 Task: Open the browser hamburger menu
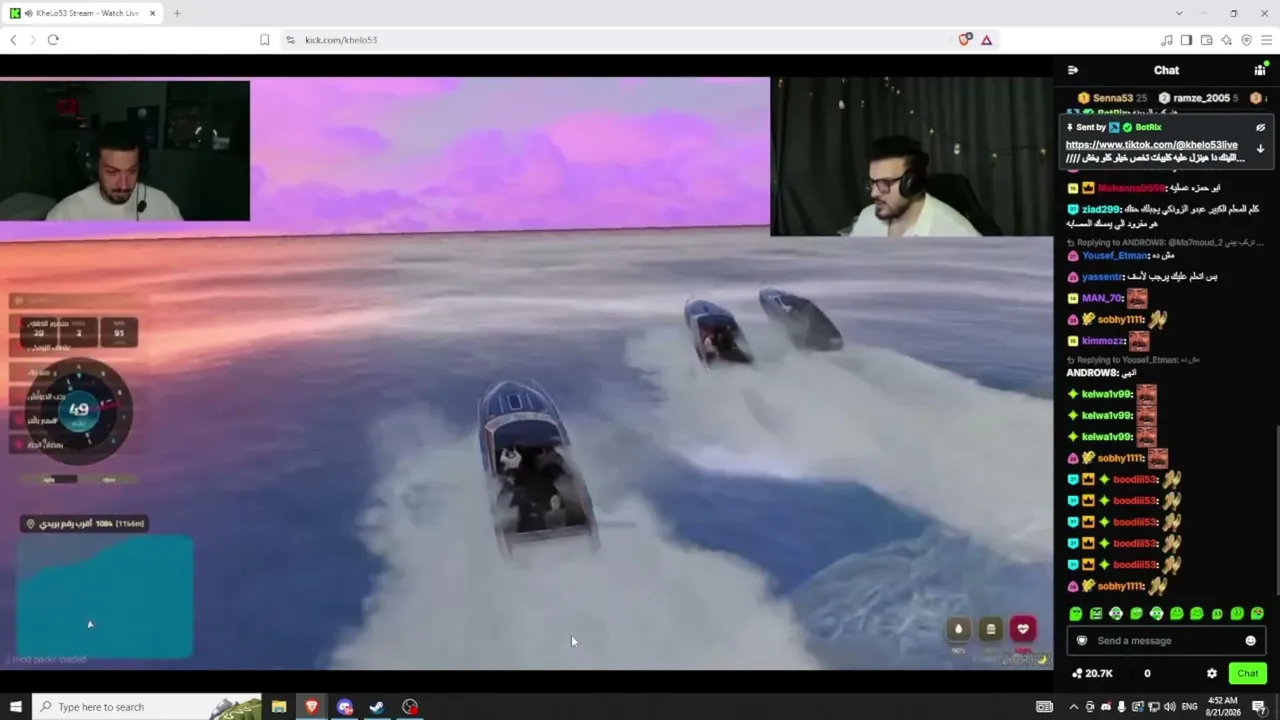tap(1266, 40)
